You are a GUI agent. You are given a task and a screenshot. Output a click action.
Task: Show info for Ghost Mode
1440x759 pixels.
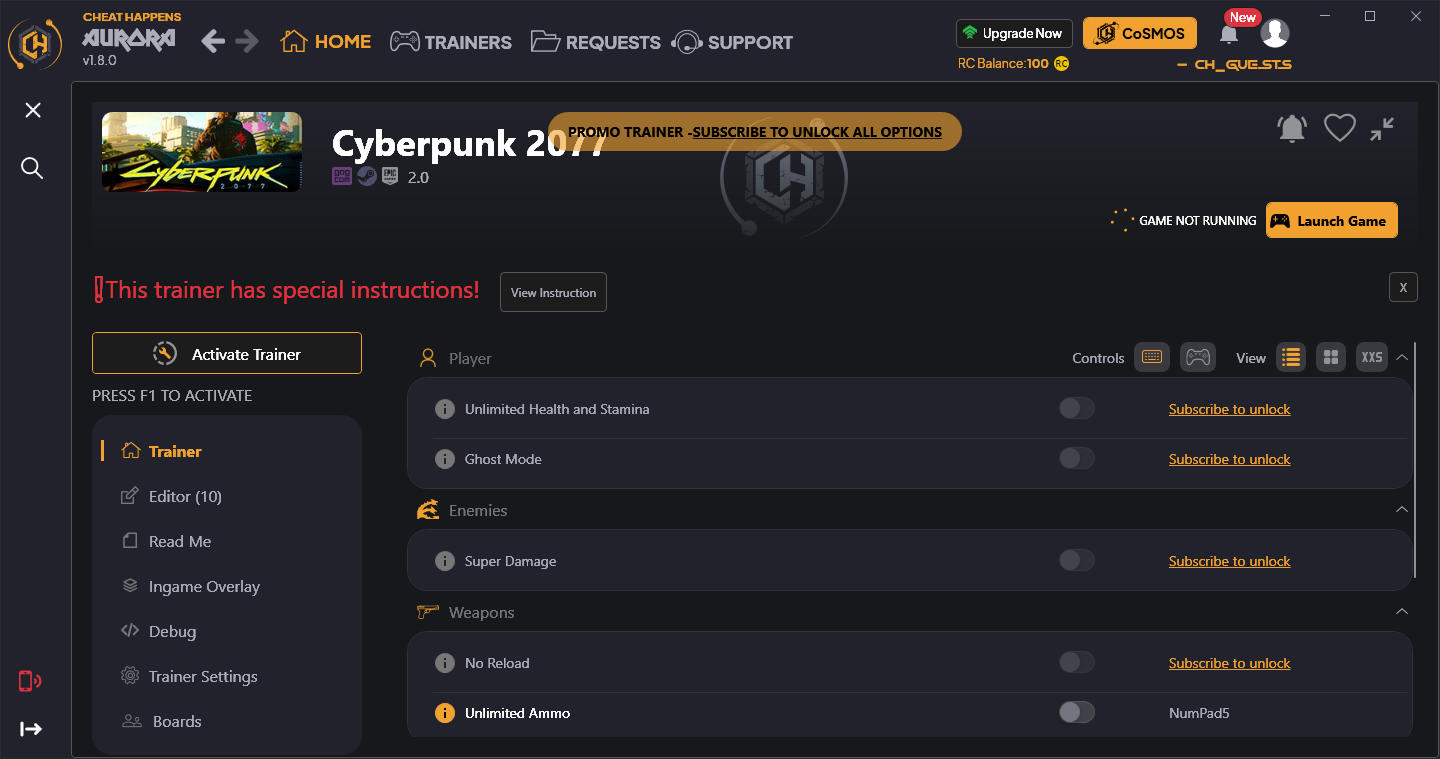(x=445, y=459)
